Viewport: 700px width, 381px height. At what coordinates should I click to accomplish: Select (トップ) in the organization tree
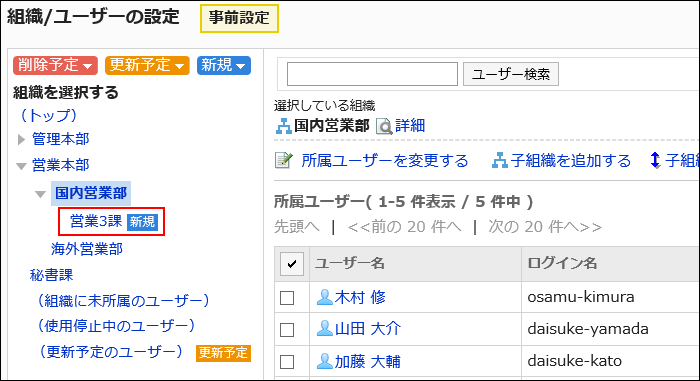click(x=49, y=115)
